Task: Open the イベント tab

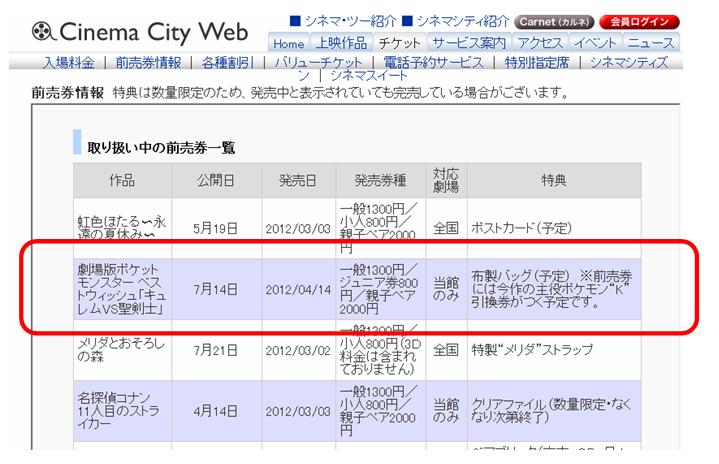Action: coord(595,43)
